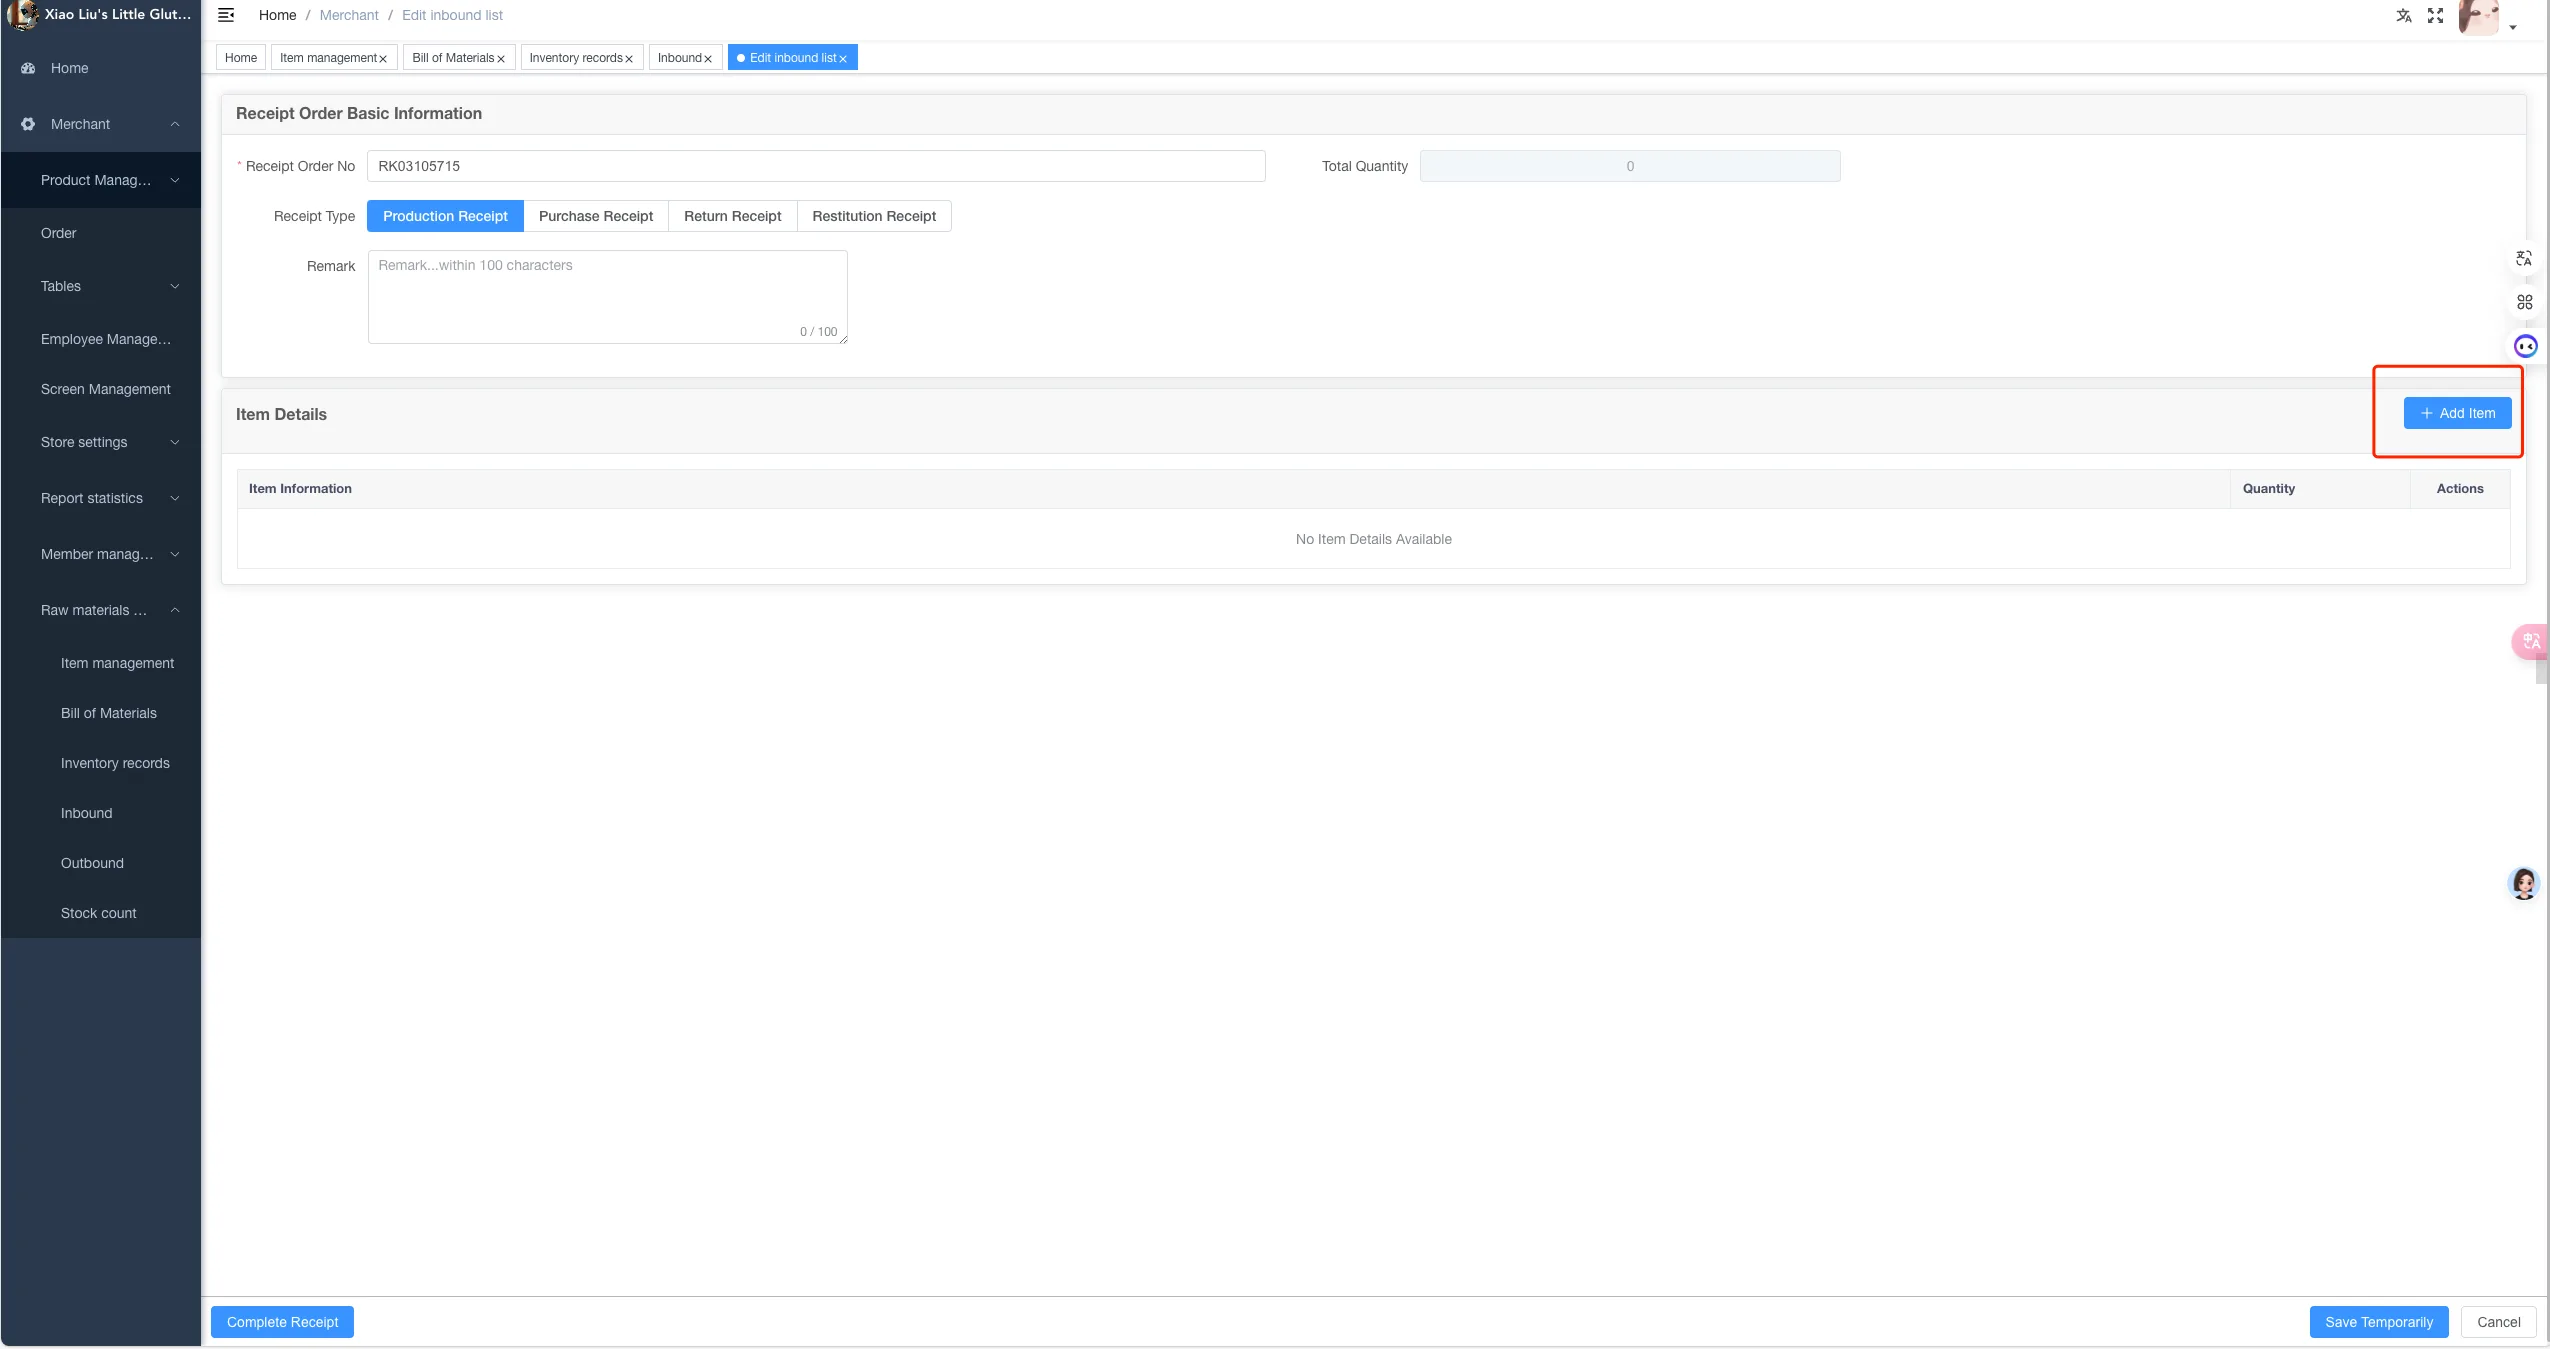The image size is (2550, 1349).
Task: Click the floating translate widget icon
Action: click(x=2524, y=259)
